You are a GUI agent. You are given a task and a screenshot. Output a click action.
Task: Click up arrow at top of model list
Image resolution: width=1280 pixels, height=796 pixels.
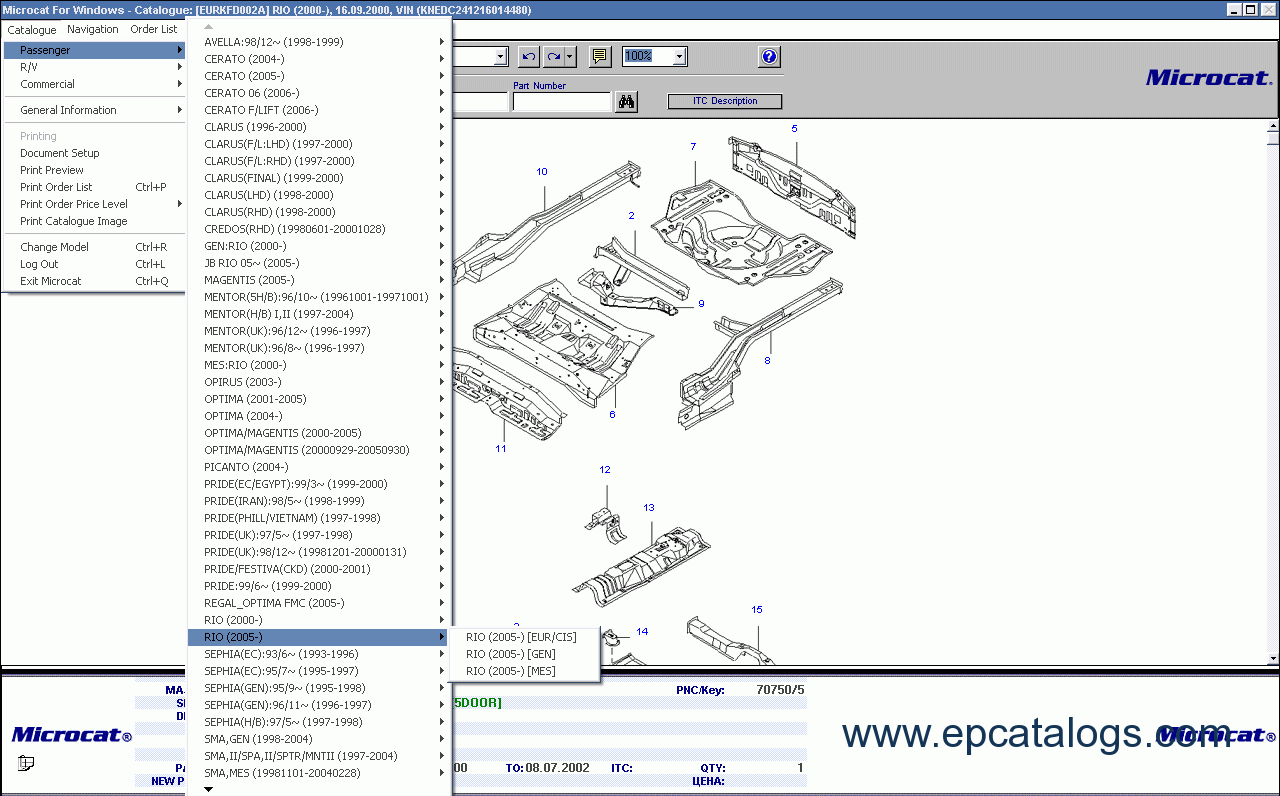click(x=209, y=27)
